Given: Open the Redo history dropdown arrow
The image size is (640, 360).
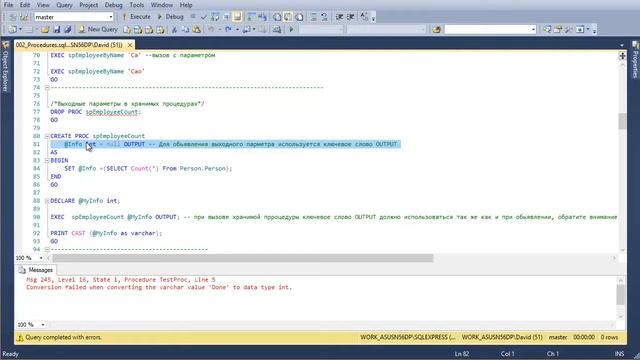Looking at the screenshot, I should point(237,29).
